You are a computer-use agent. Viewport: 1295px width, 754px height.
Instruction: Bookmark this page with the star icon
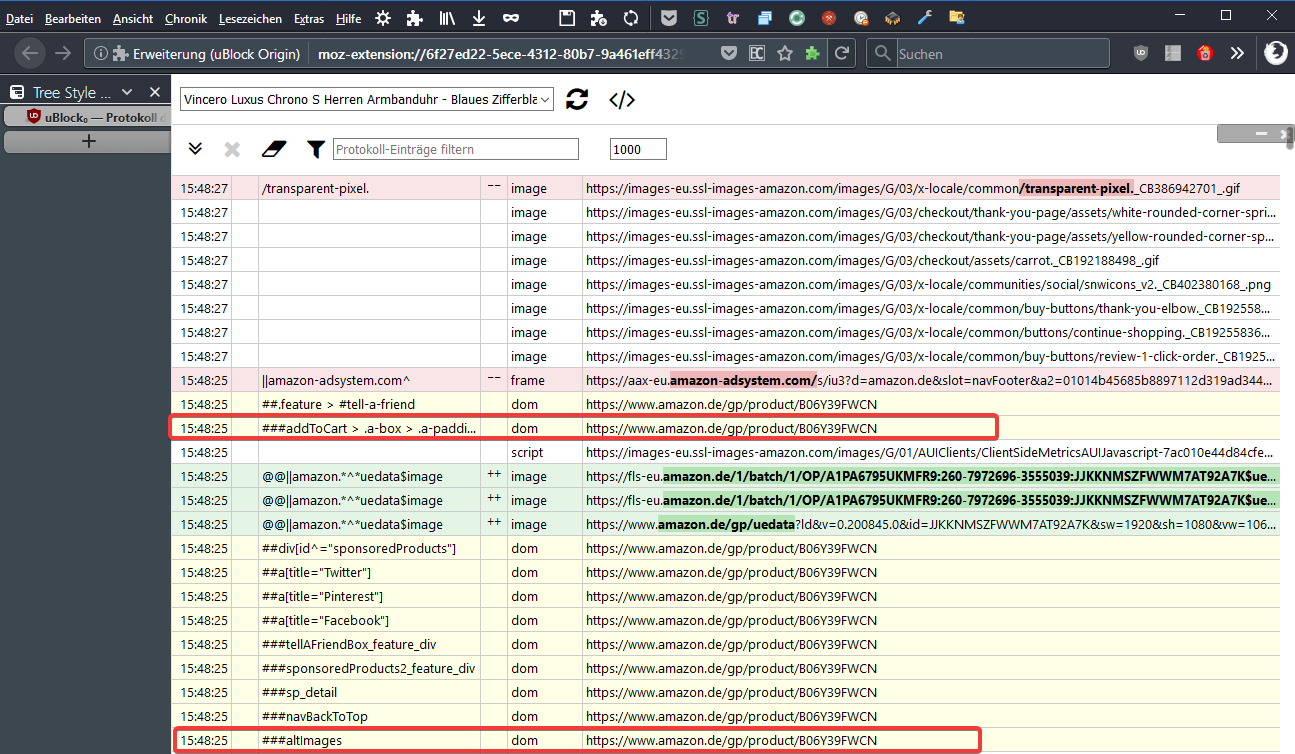pos(785,54)
